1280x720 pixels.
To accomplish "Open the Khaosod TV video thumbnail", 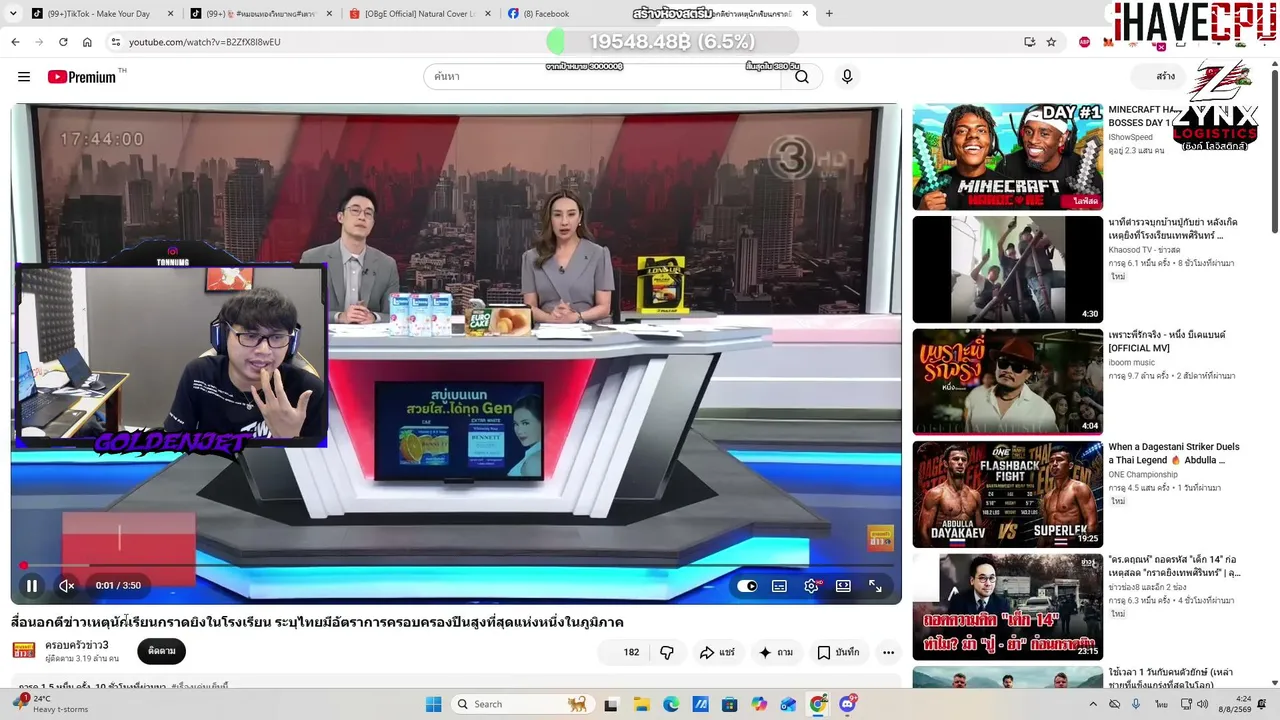I will tap(1007, 269).
